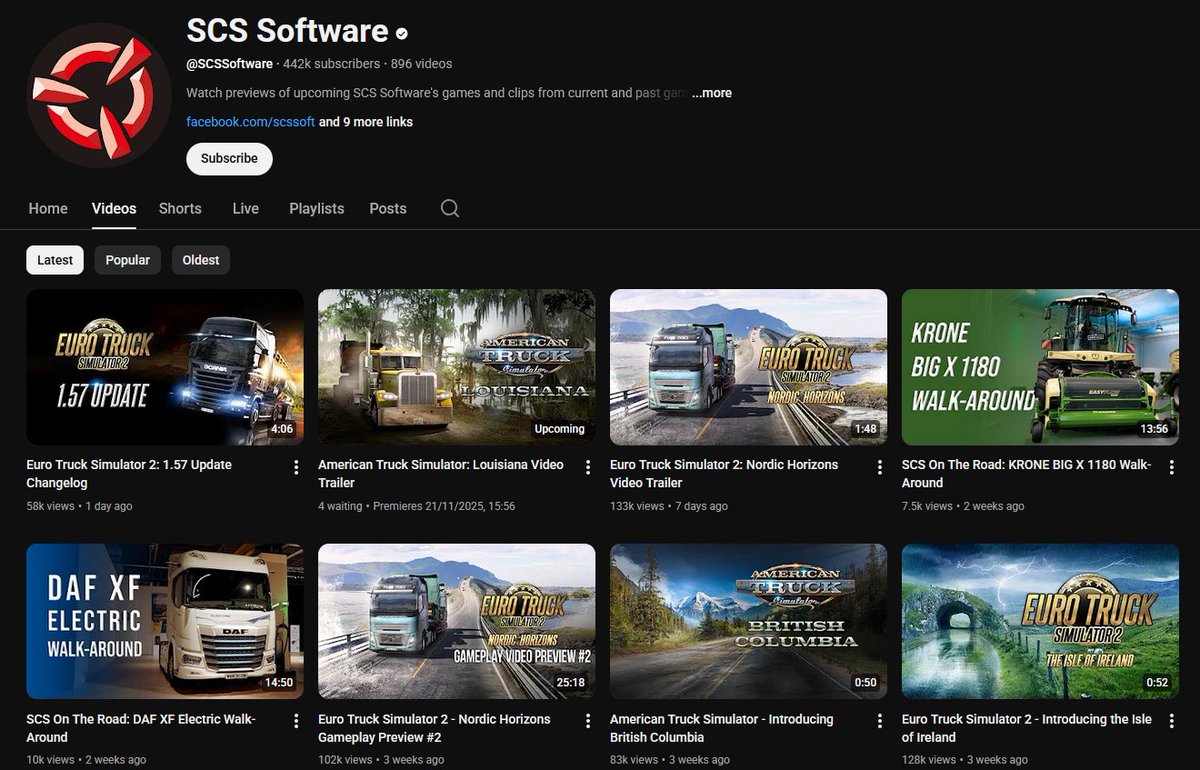Switch to the Playlists tab
Image resolution: width=1200 pixels, height=770 pixels.
316,208
